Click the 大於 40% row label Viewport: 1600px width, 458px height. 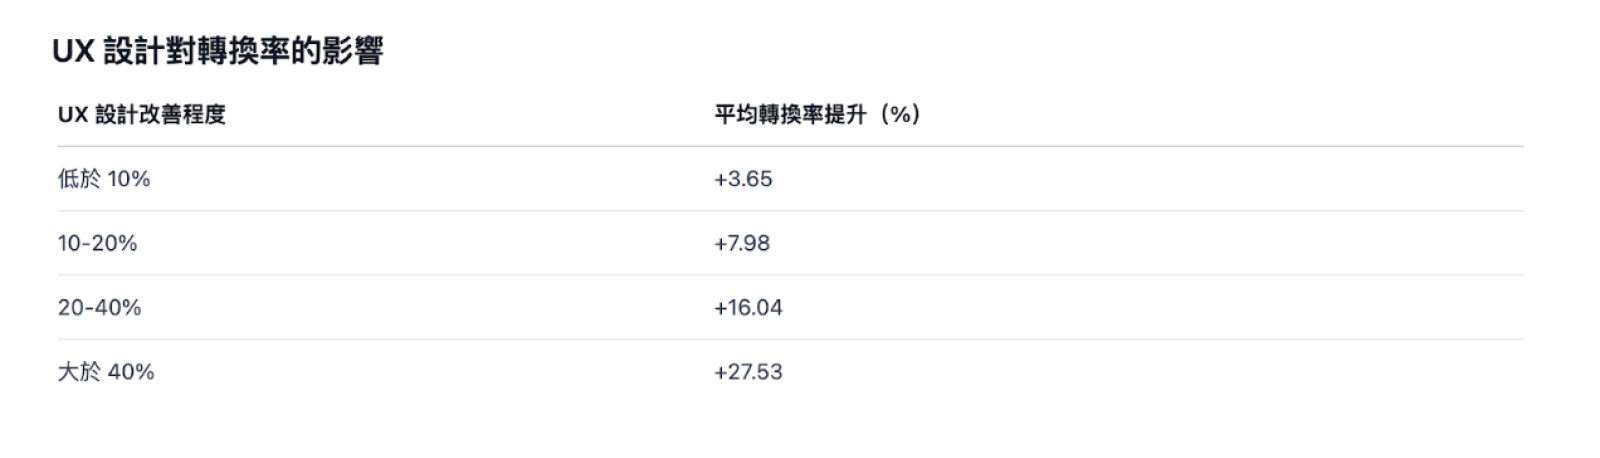tap(106, 372)
